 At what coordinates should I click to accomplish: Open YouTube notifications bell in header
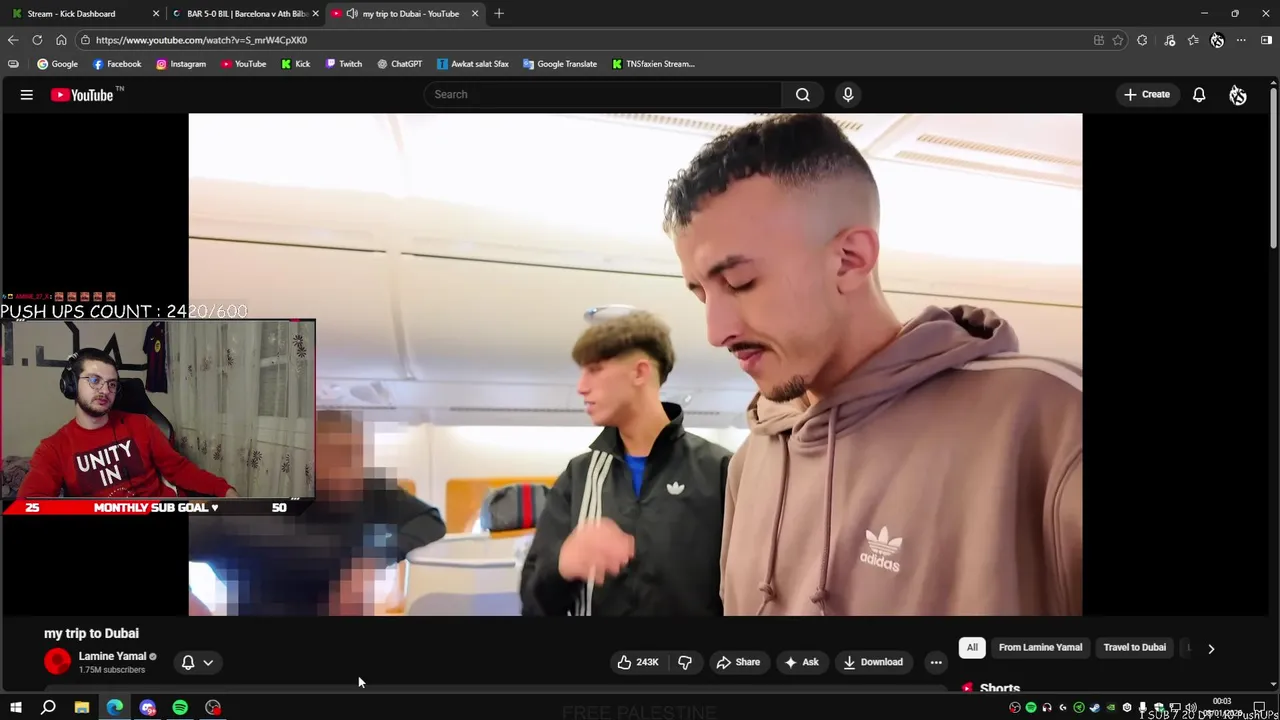tap(1199, 95)
